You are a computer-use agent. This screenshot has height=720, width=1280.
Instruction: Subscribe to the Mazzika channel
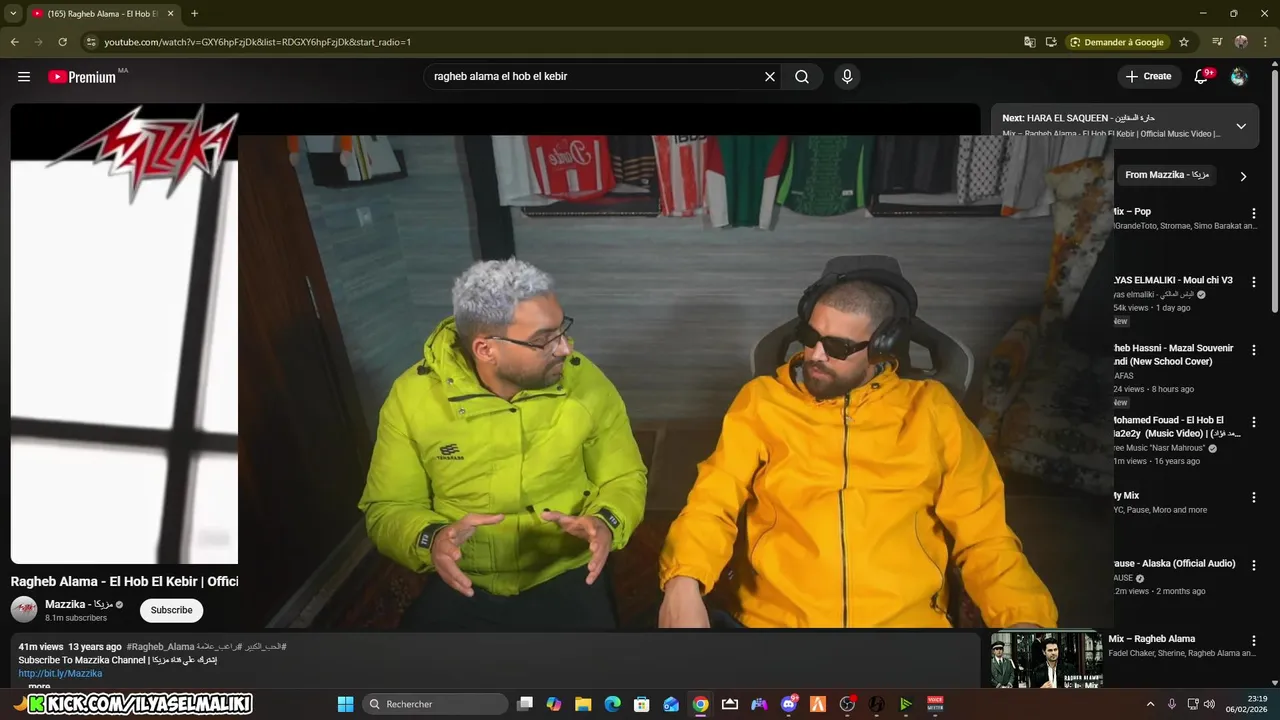[171, 610]
